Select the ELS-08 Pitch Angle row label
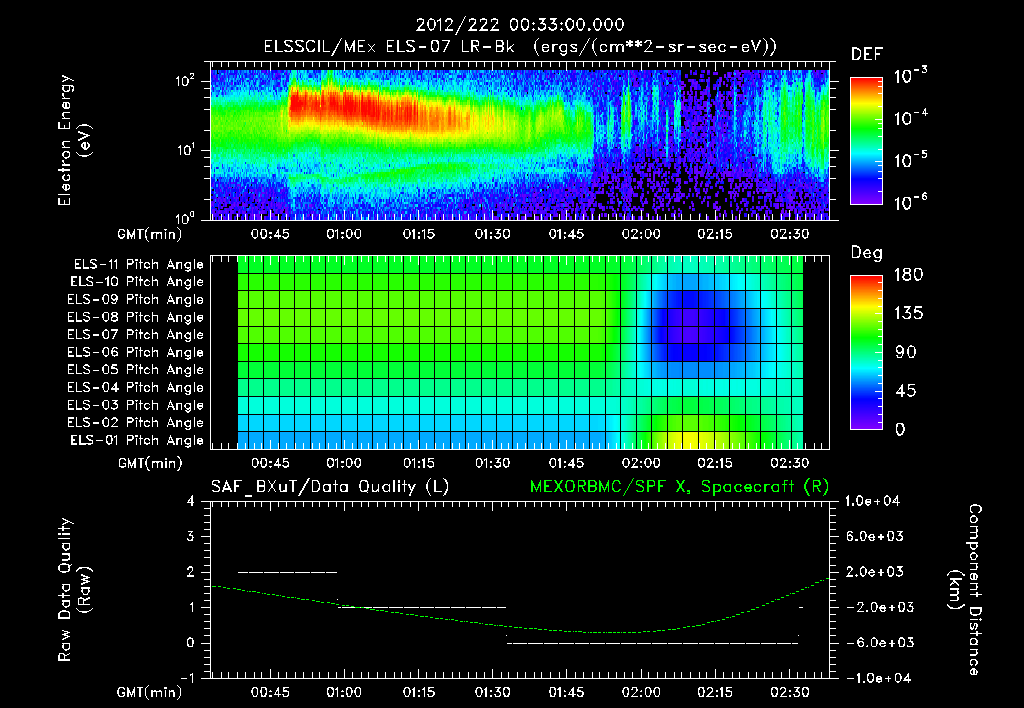The height and width of the screenshot is (708, 1024). (135, 317)
